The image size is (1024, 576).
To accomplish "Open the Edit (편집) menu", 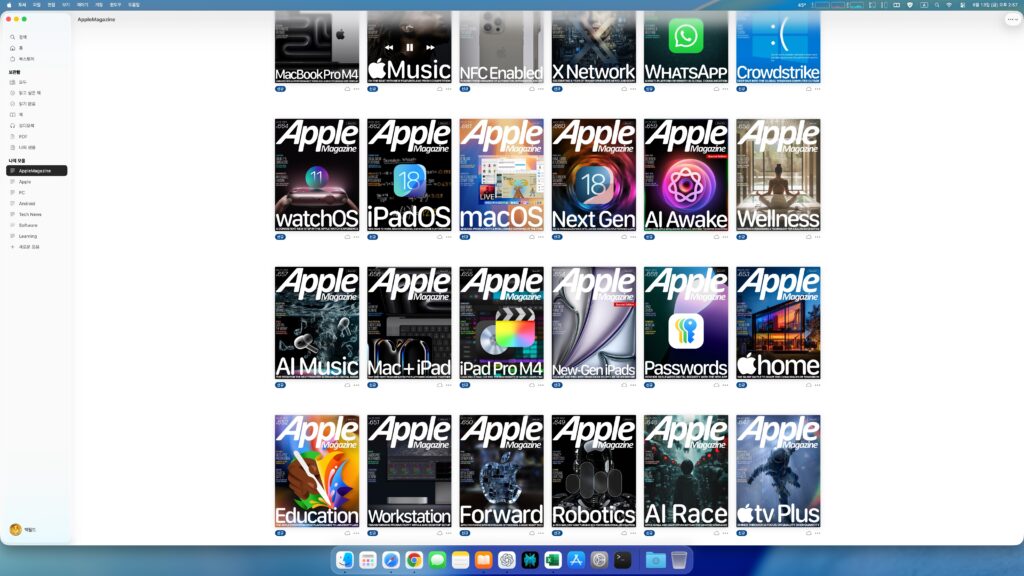I will (51, 5).
